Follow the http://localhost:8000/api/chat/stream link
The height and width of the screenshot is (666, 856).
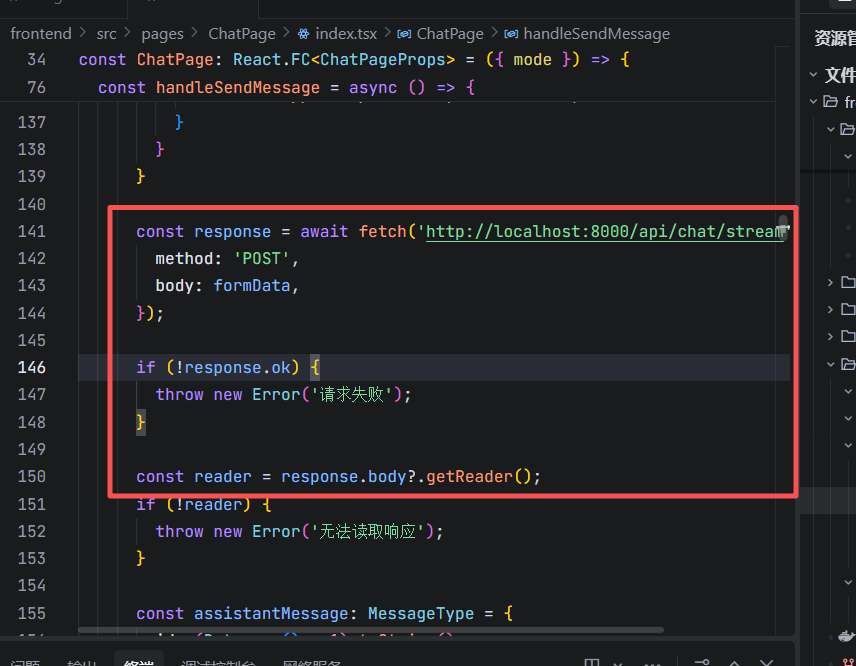click(x=604, y=231)
